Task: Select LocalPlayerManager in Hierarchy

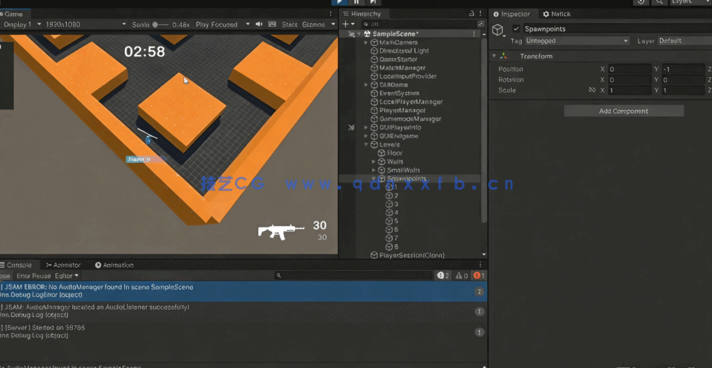Action: point(411,102)
